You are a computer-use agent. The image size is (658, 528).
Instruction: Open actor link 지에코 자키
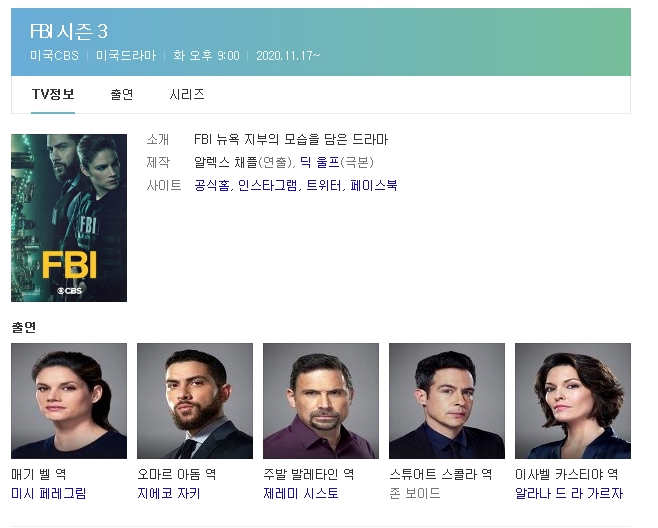(x=169, y=493)
